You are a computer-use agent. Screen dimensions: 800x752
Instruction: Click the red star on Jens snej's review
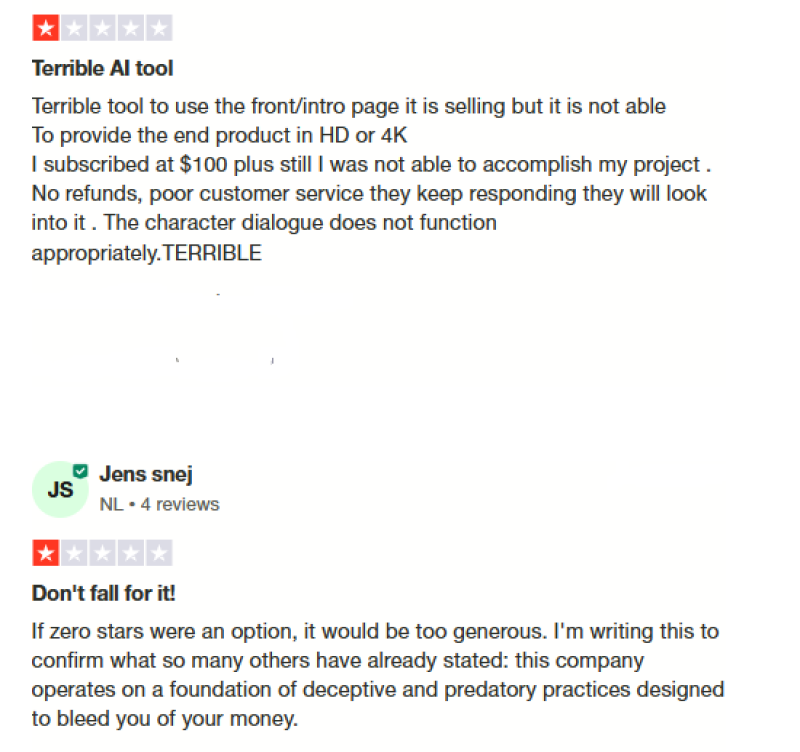tap(46, 553)
